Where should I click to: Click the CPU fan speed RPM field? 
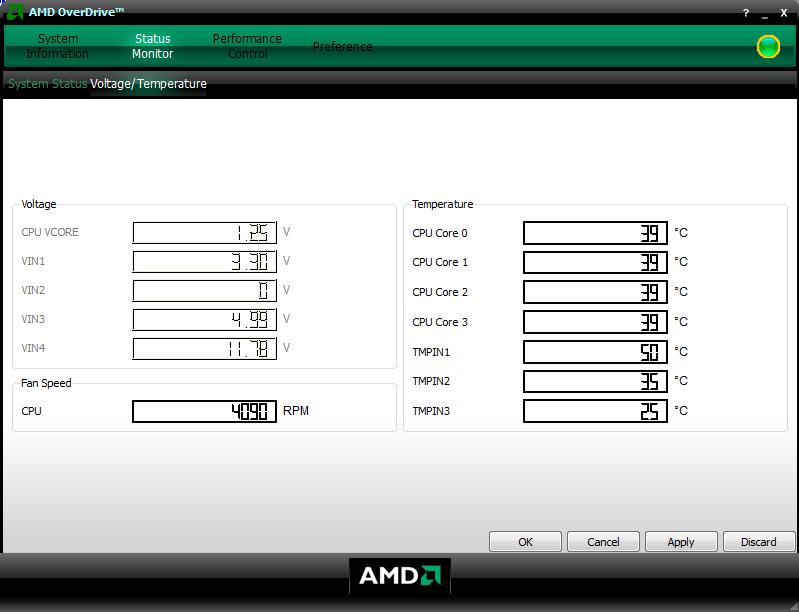[x=204, y=411]
